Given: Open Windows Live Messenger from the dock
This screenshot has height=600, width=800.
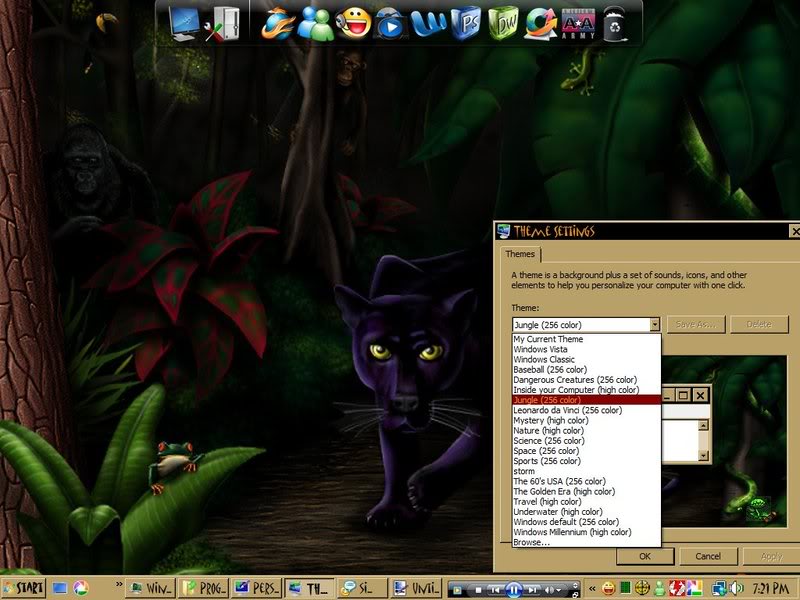Looking at the screenshot, I should [315, 24].
